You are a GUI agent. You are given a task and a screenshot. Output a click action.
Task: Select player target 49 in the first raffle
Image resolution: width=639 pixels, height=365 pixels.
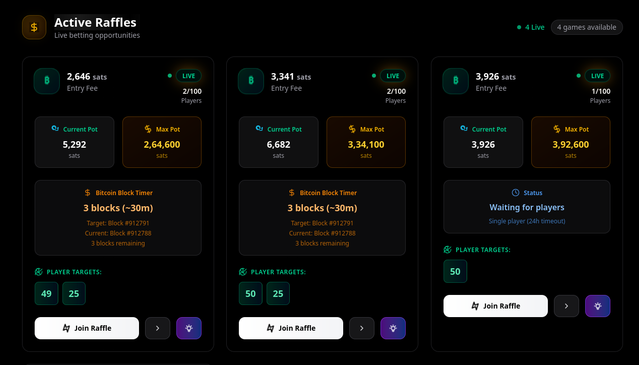[46, 293]
